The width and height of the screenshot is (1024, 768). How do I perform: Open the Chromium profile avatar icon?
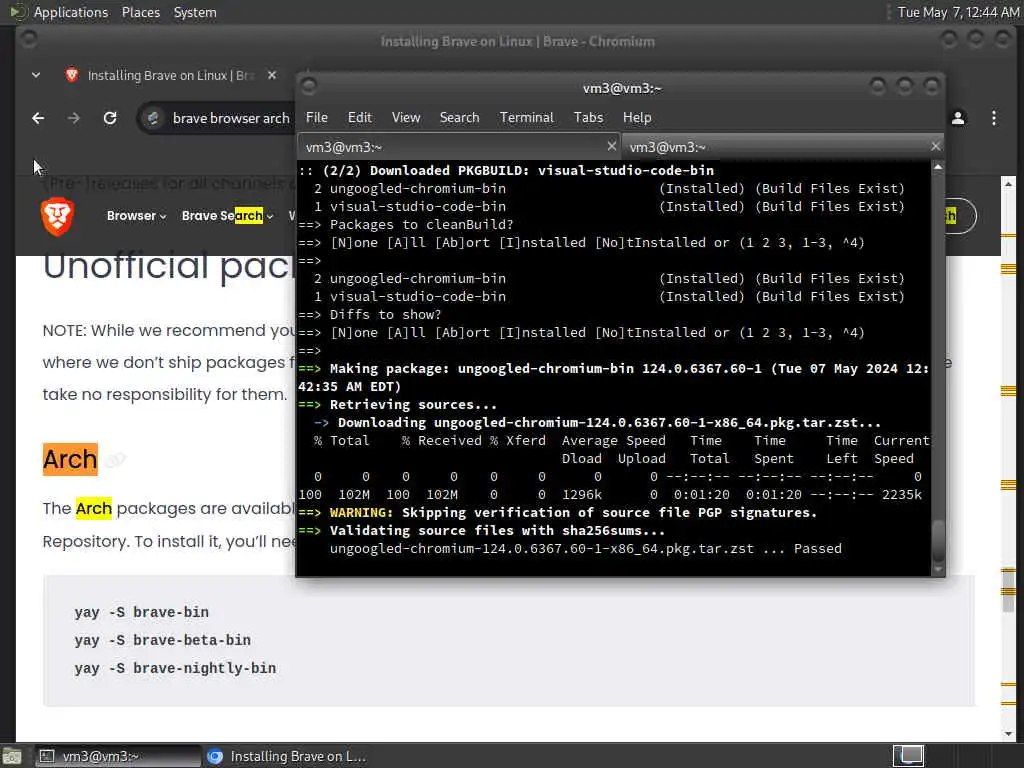(958, 118)
